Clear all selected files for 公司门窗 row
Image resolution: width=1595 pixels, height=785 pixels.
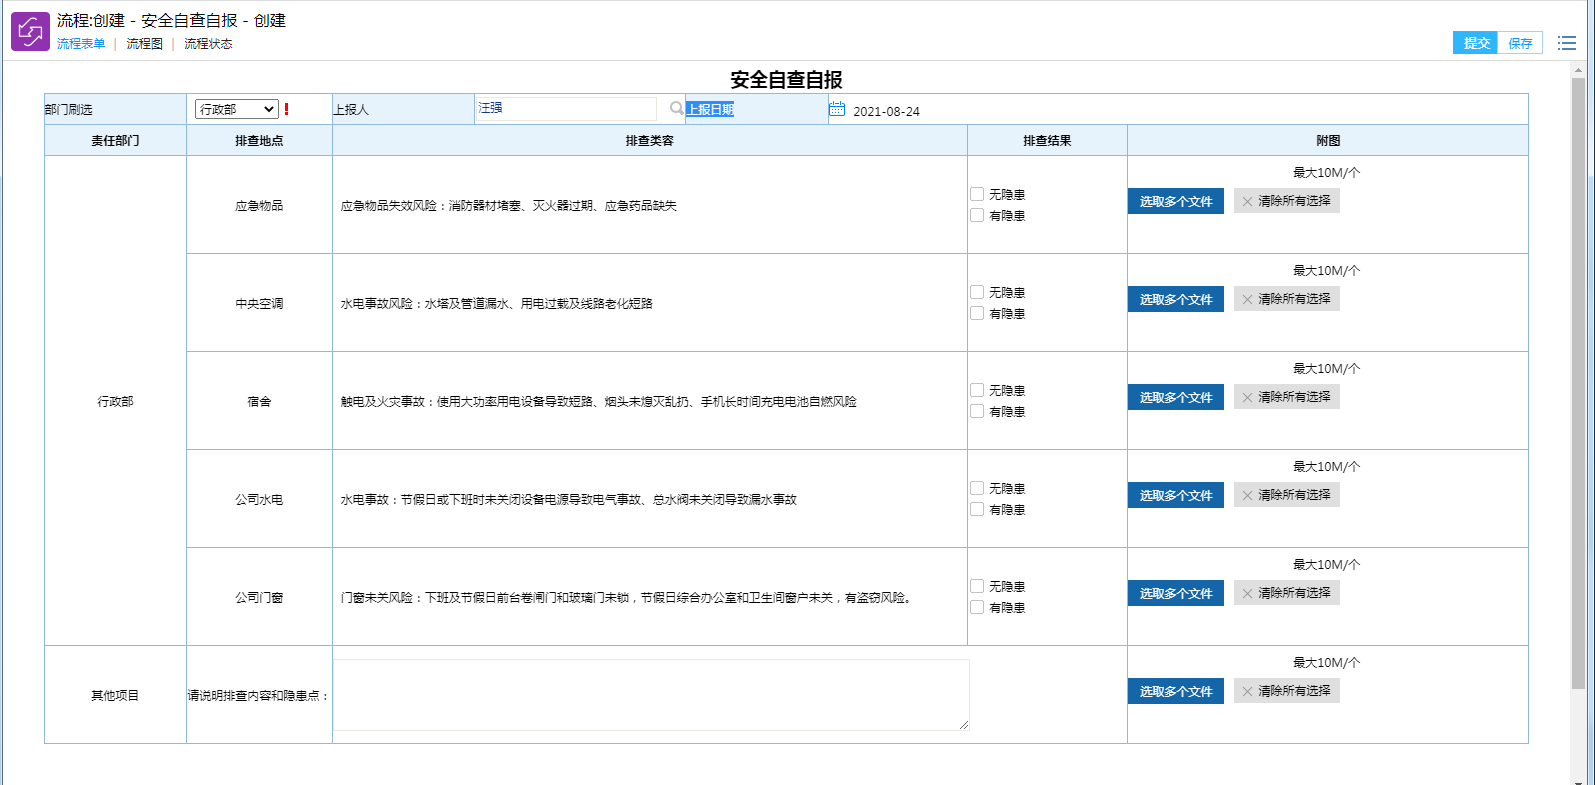[1286, 593]
